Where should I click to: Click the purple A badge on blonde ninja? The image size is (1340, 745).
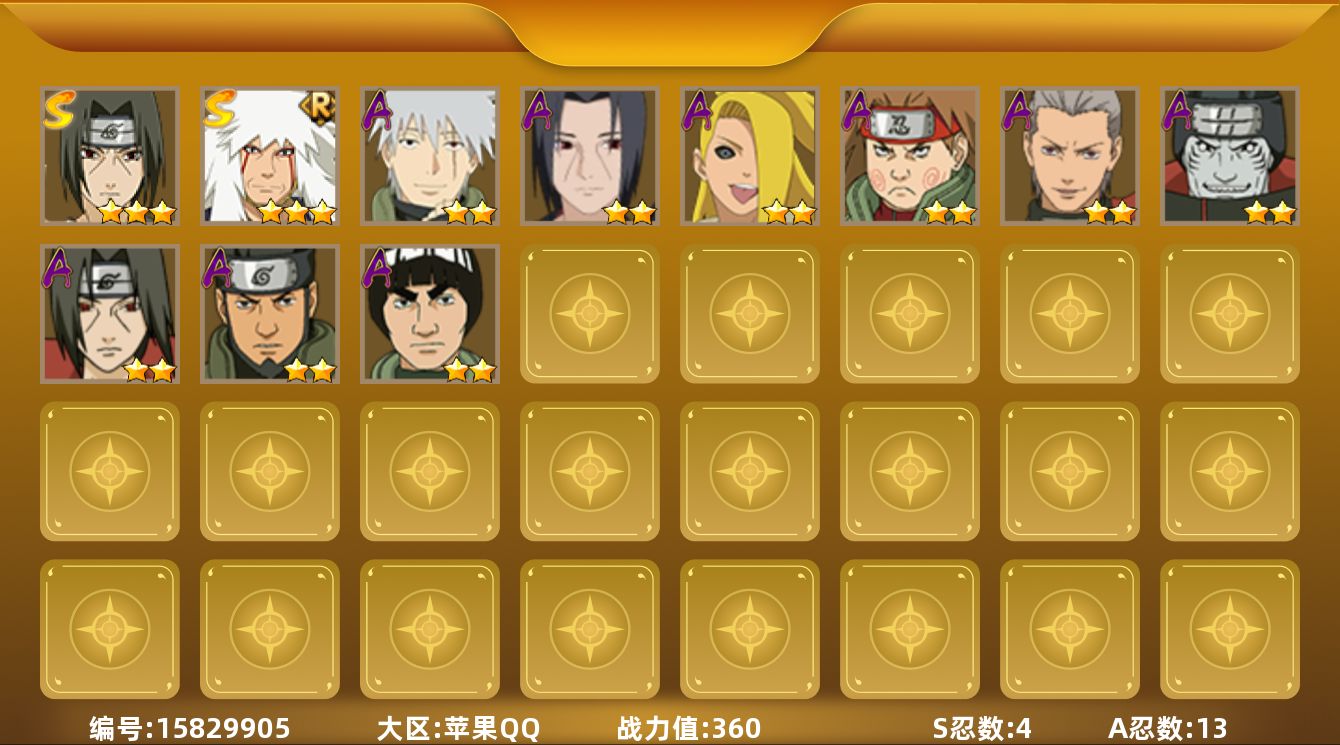(x=698, y=110)
